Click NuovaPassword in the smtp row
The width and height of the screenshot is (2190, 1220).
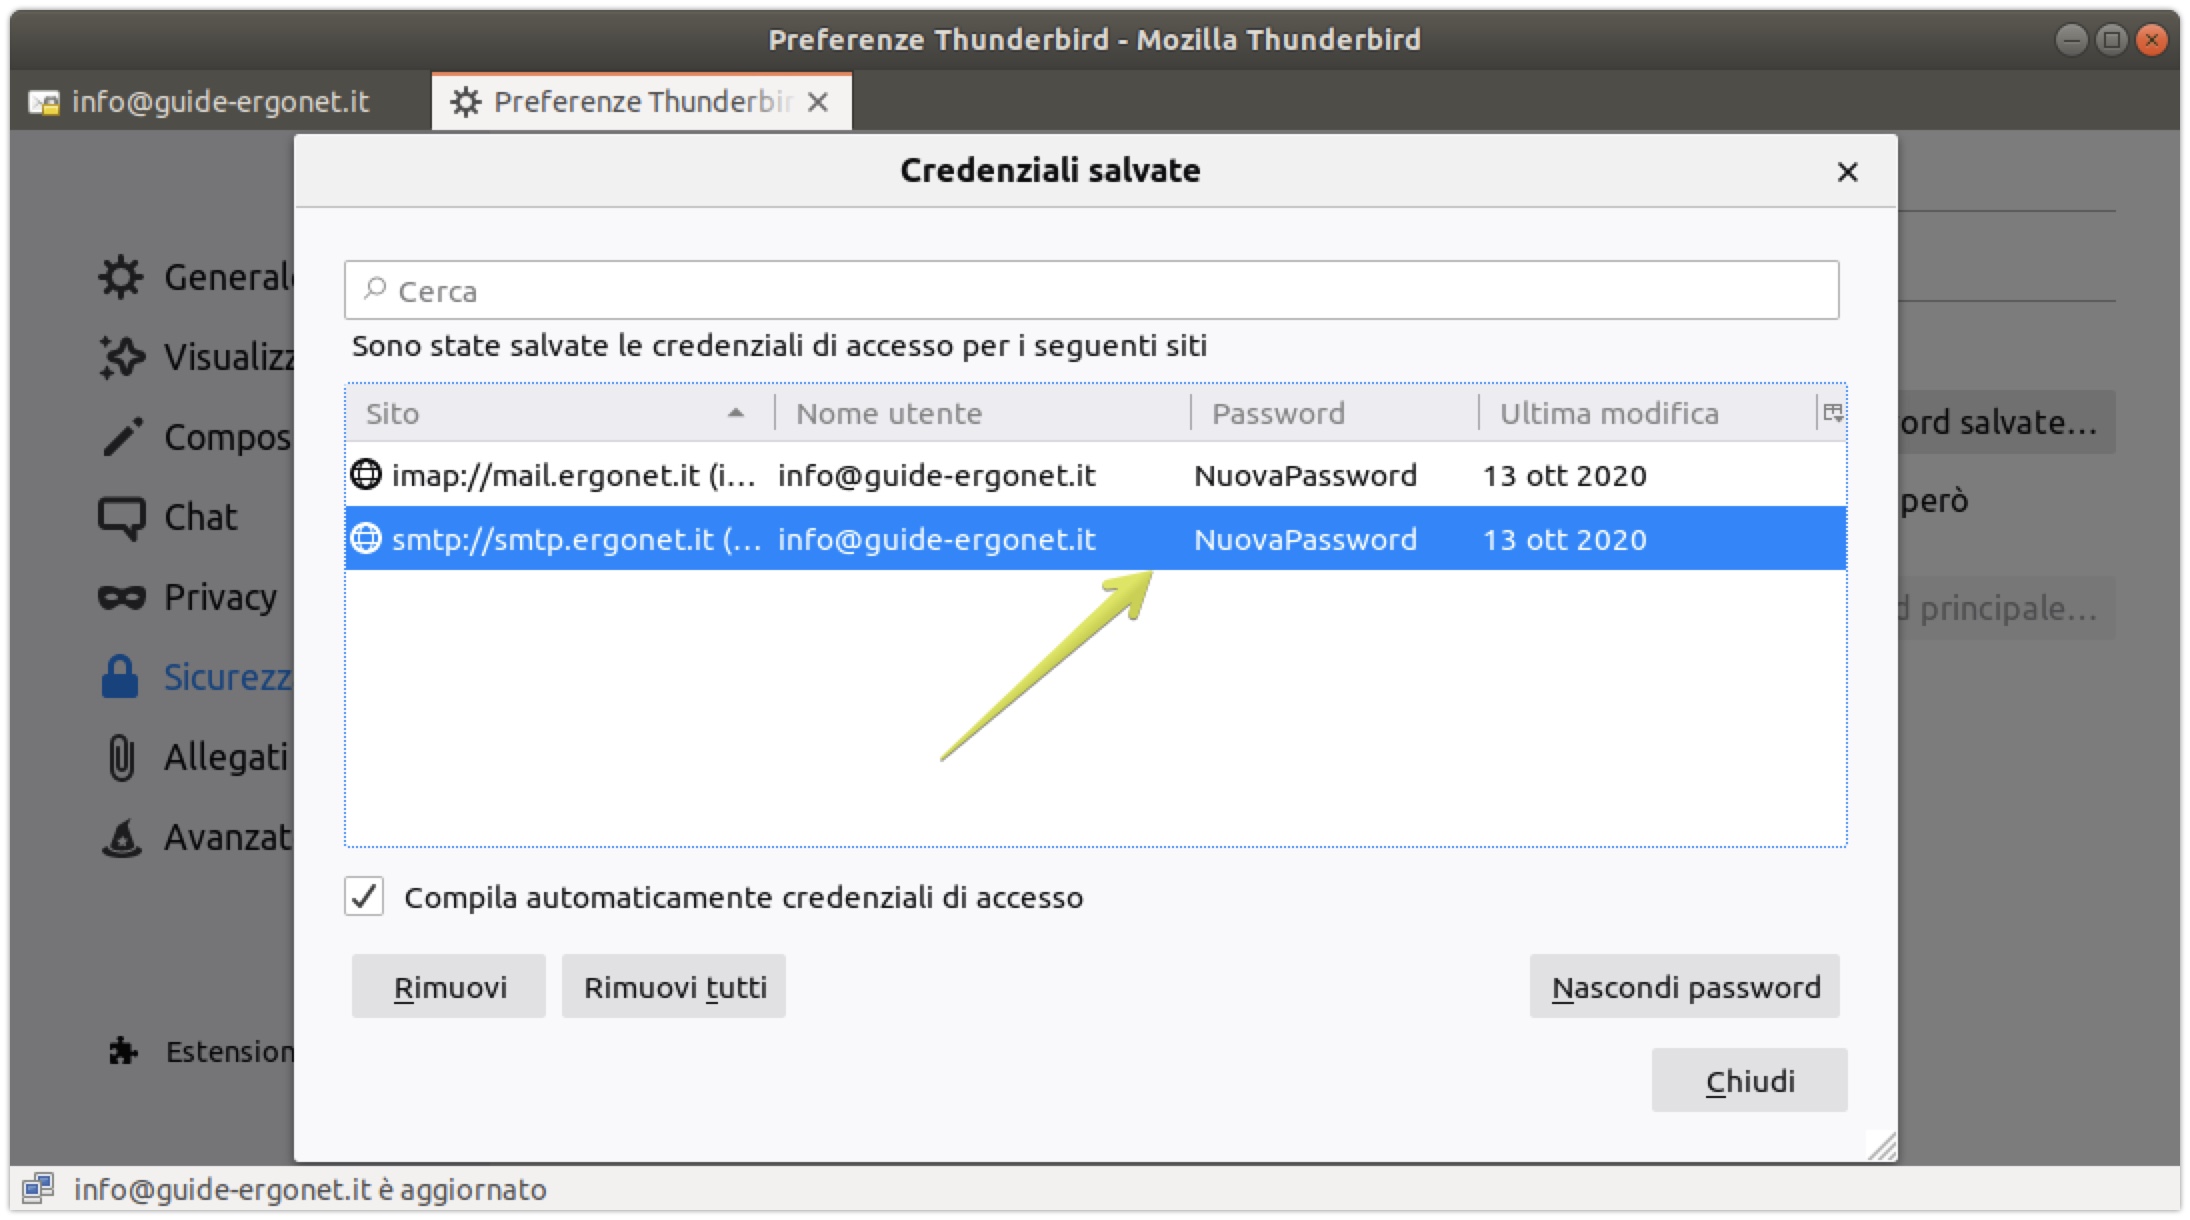[x=1305, y=539]
